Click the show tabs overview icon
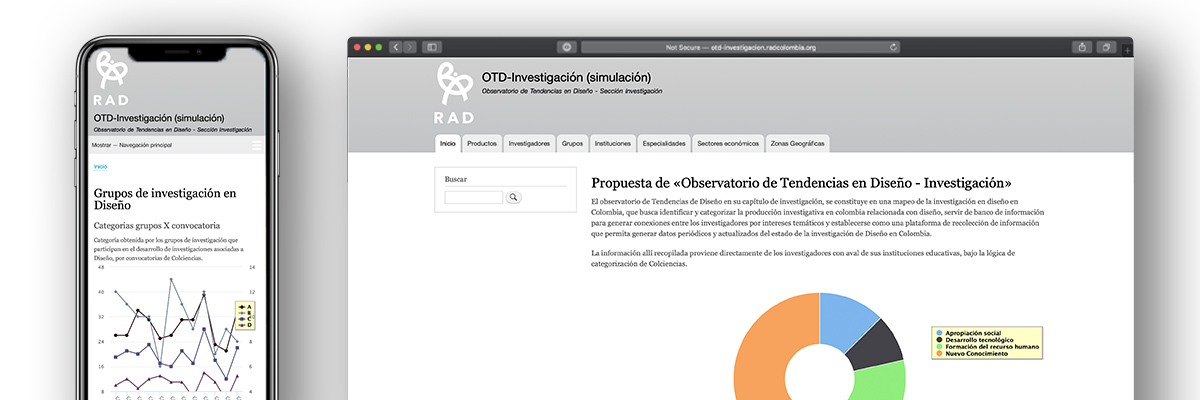This screenshot has width=1200, height=400. tap(1107, 47)
